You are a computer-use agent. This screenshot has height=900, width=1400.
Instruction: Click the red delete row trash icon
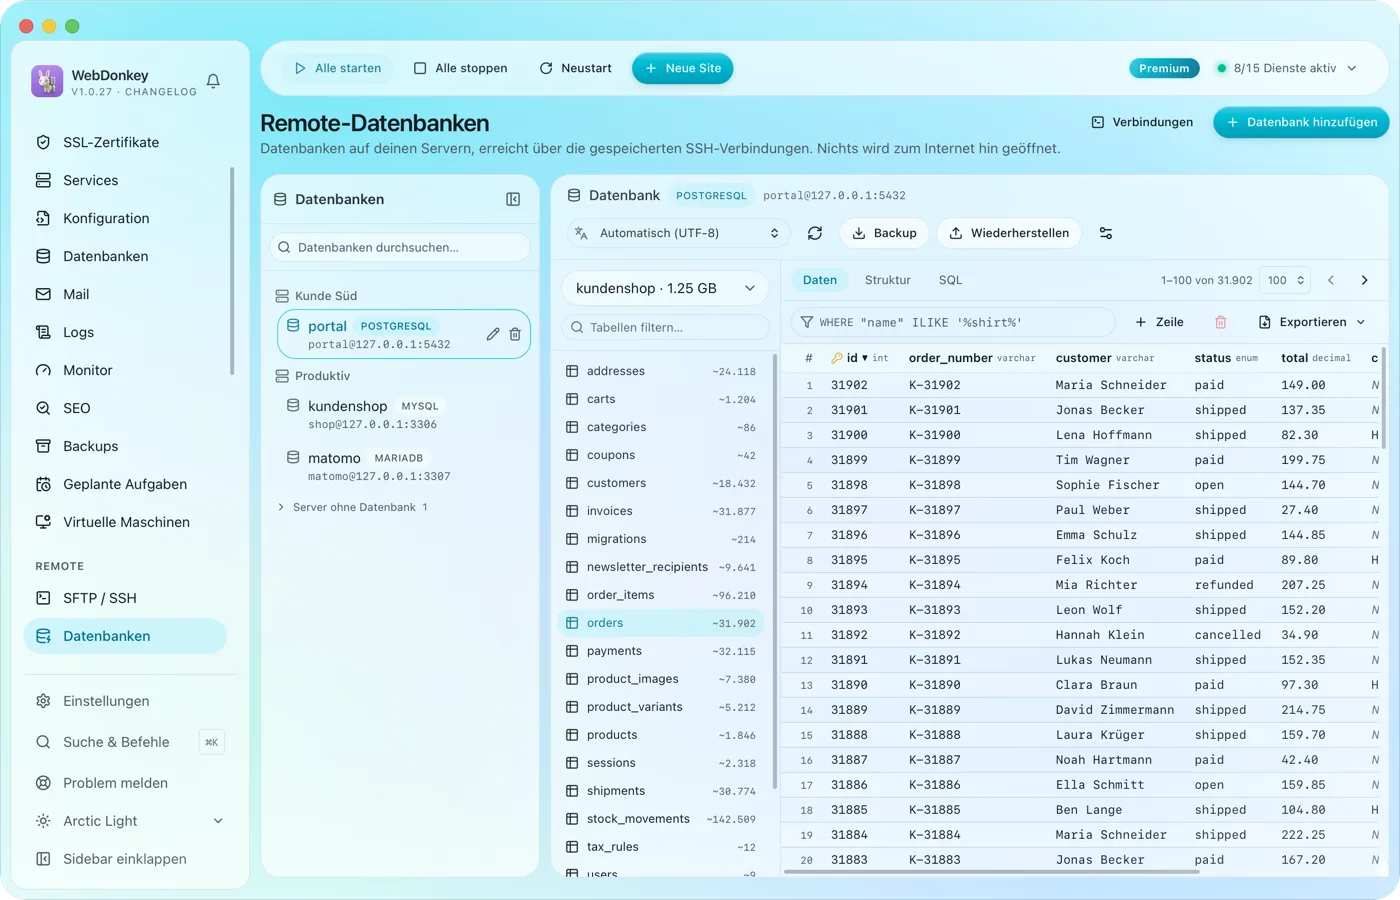tap(1220, 322)
